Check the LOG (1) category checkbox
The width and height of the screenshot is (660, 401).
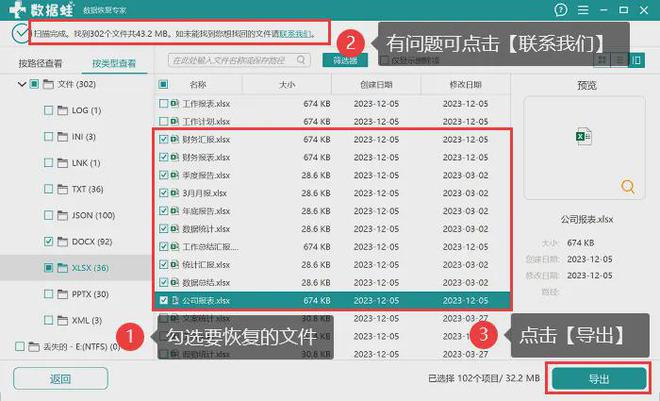[48, 110]
